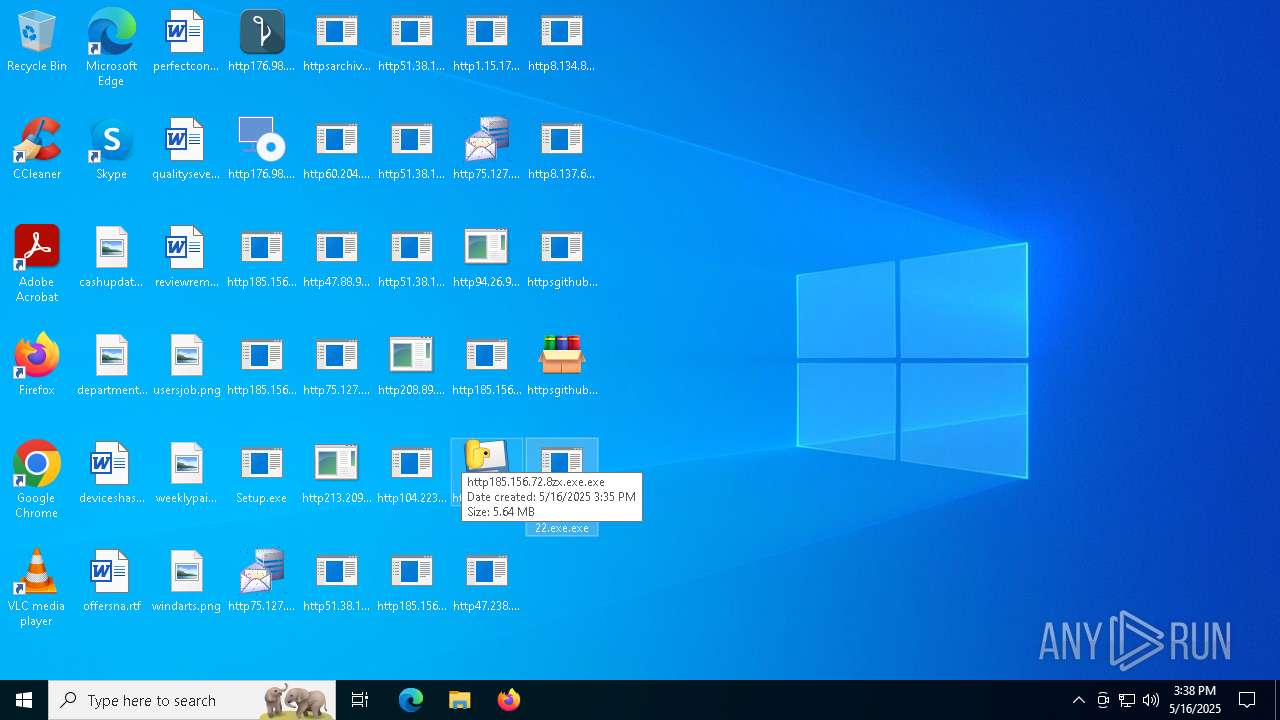Viewport: 1280px width, 720px height.
Task: Select the Skype desktop shortcut
Action: (111, 150)
